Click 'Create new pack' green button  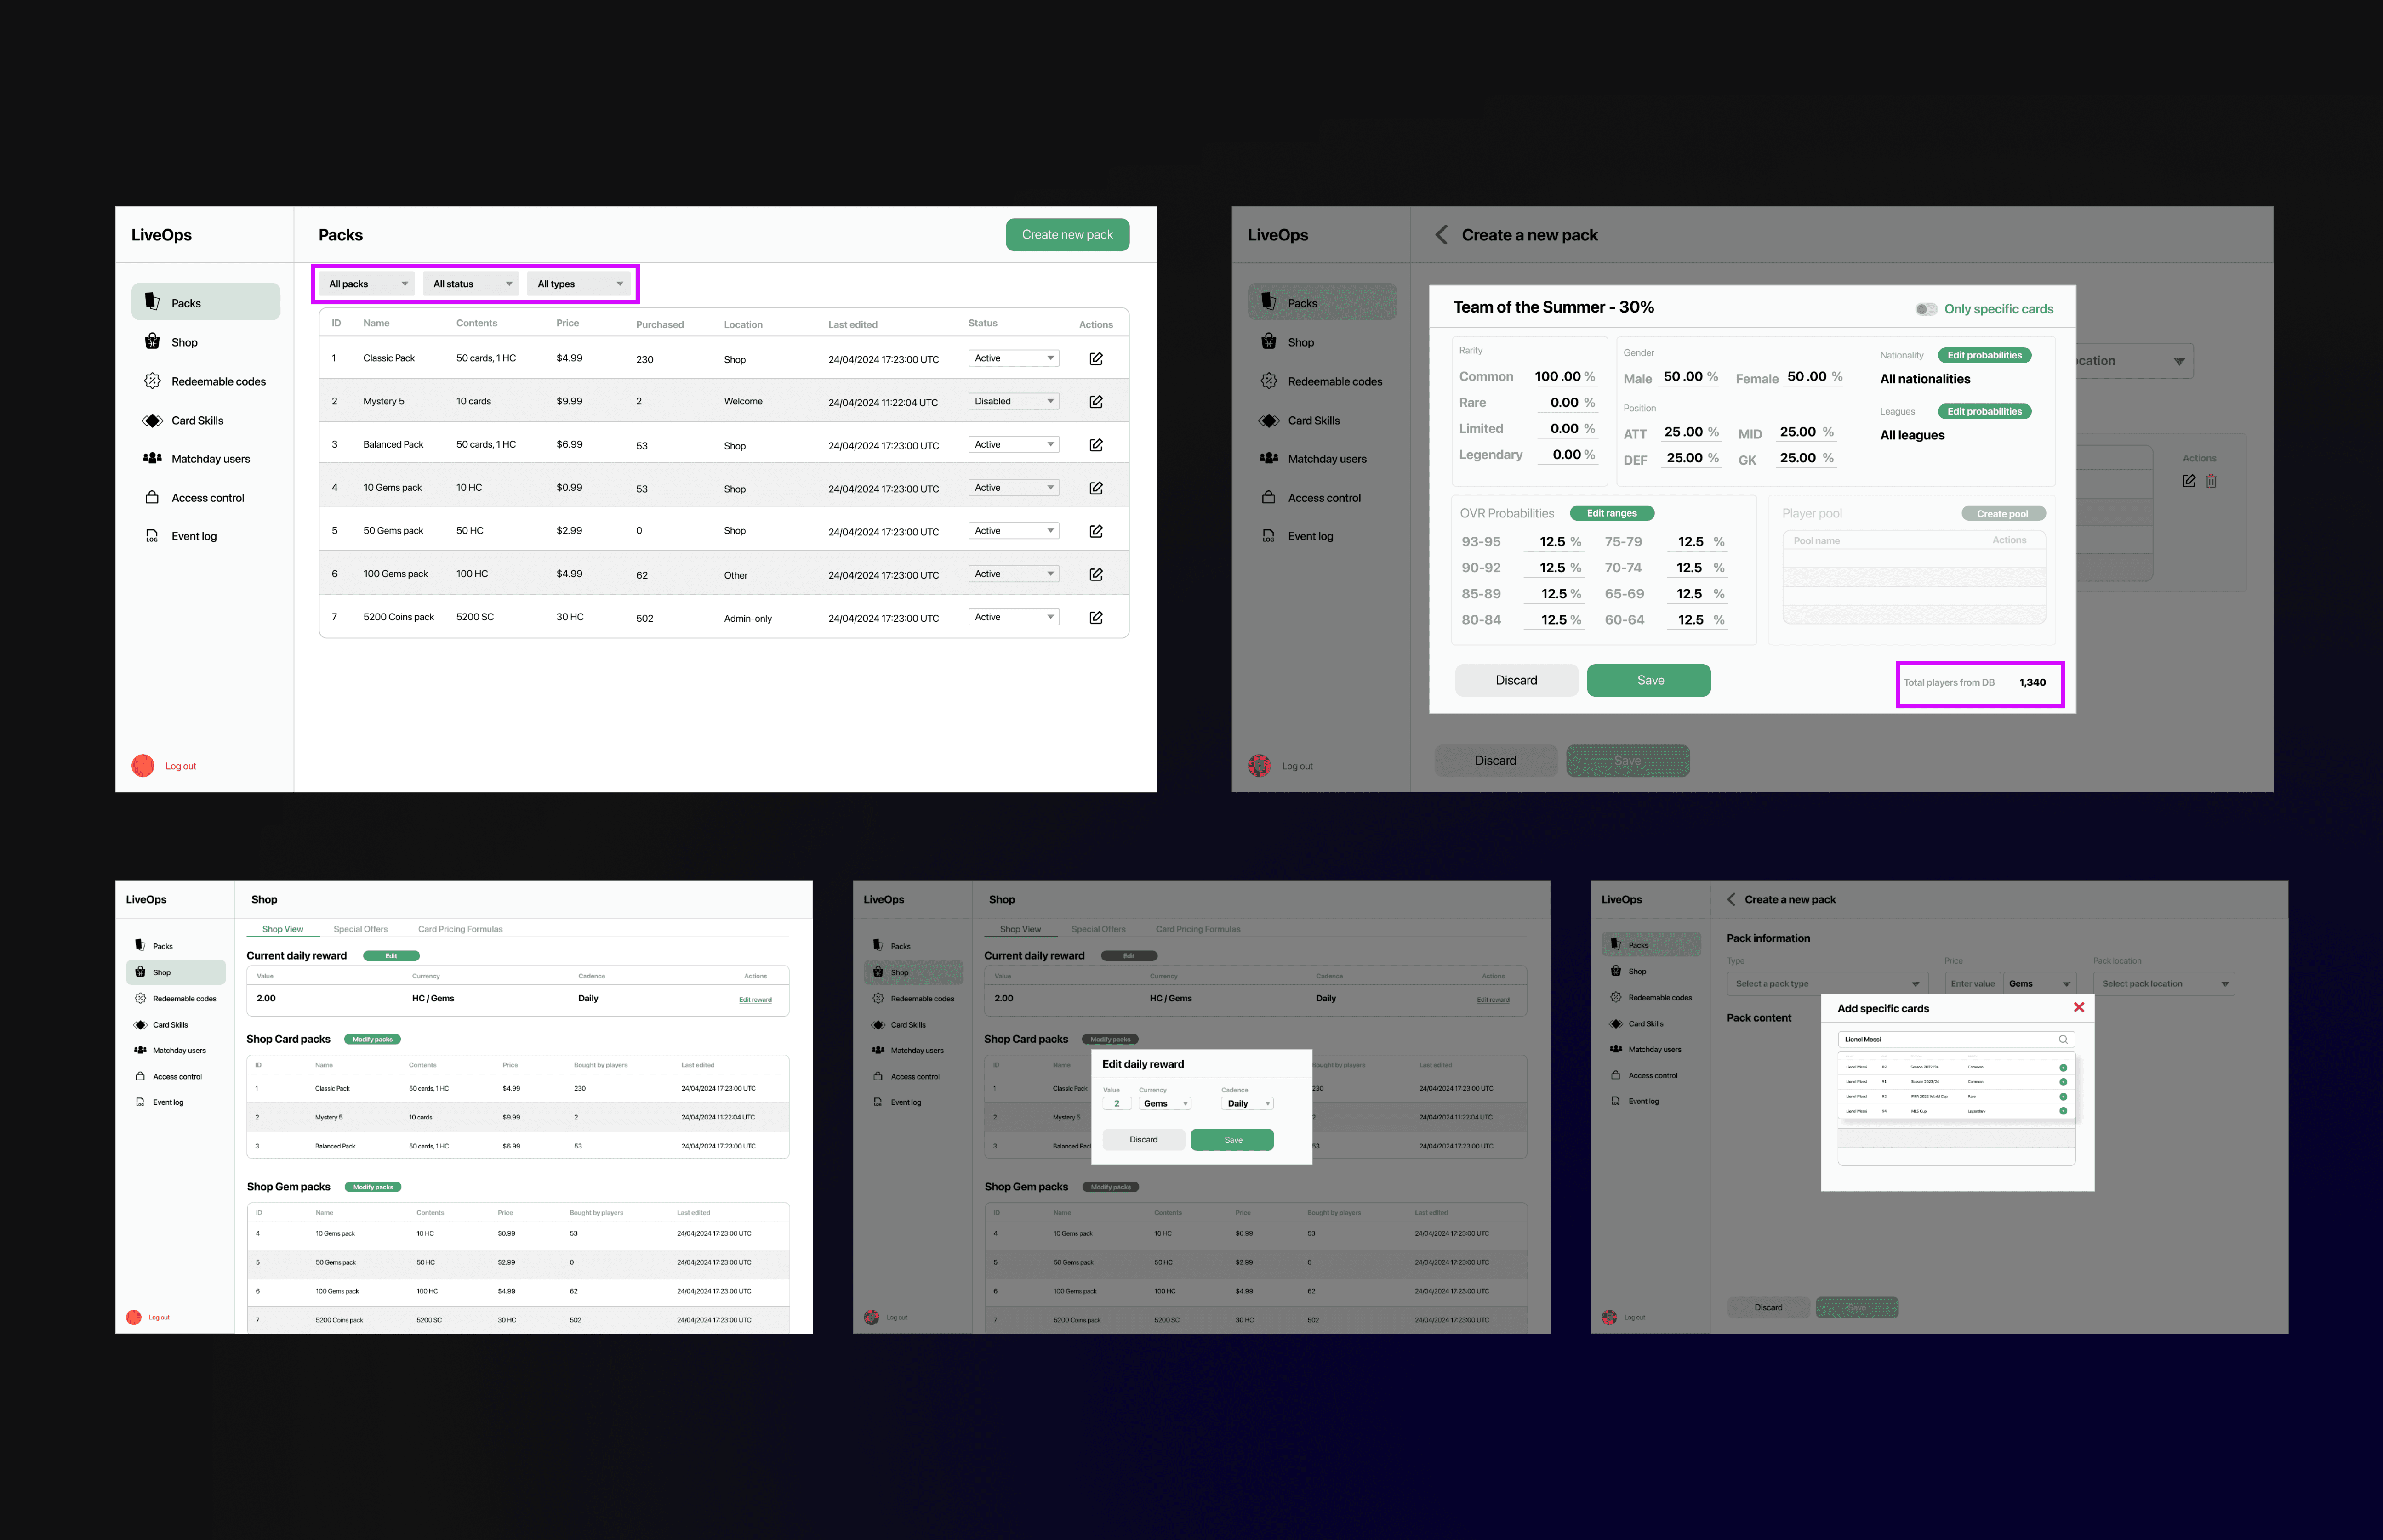pyautogui.click(x=1067, y=235)
